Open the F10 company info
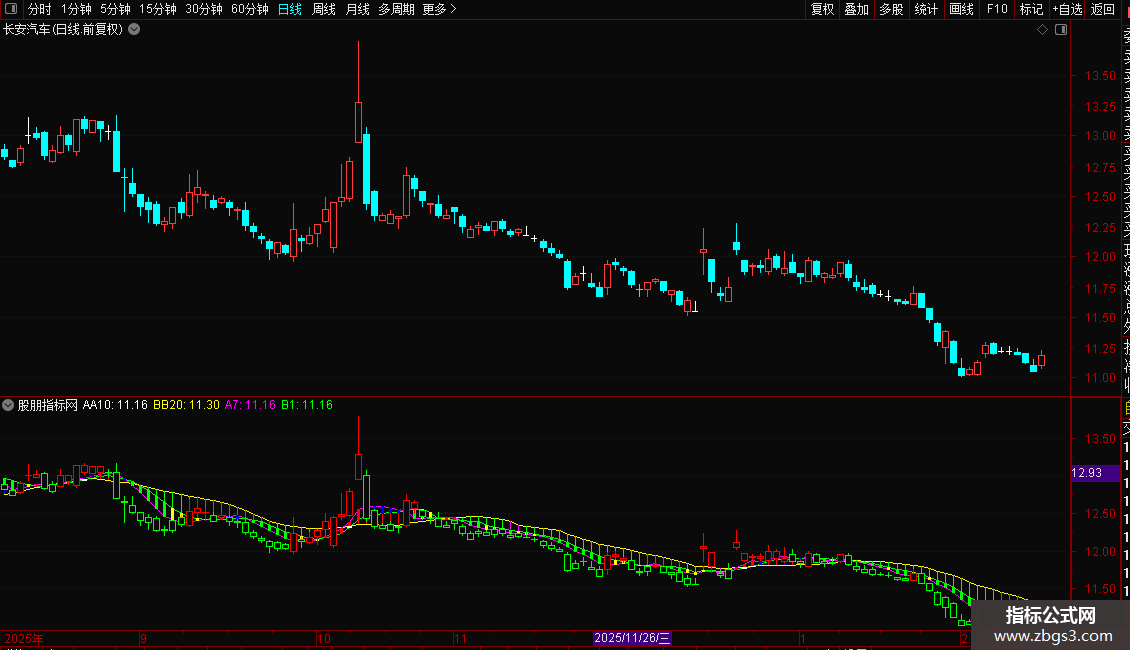This screenshot has height=650, width=1130. click(997, 9)
